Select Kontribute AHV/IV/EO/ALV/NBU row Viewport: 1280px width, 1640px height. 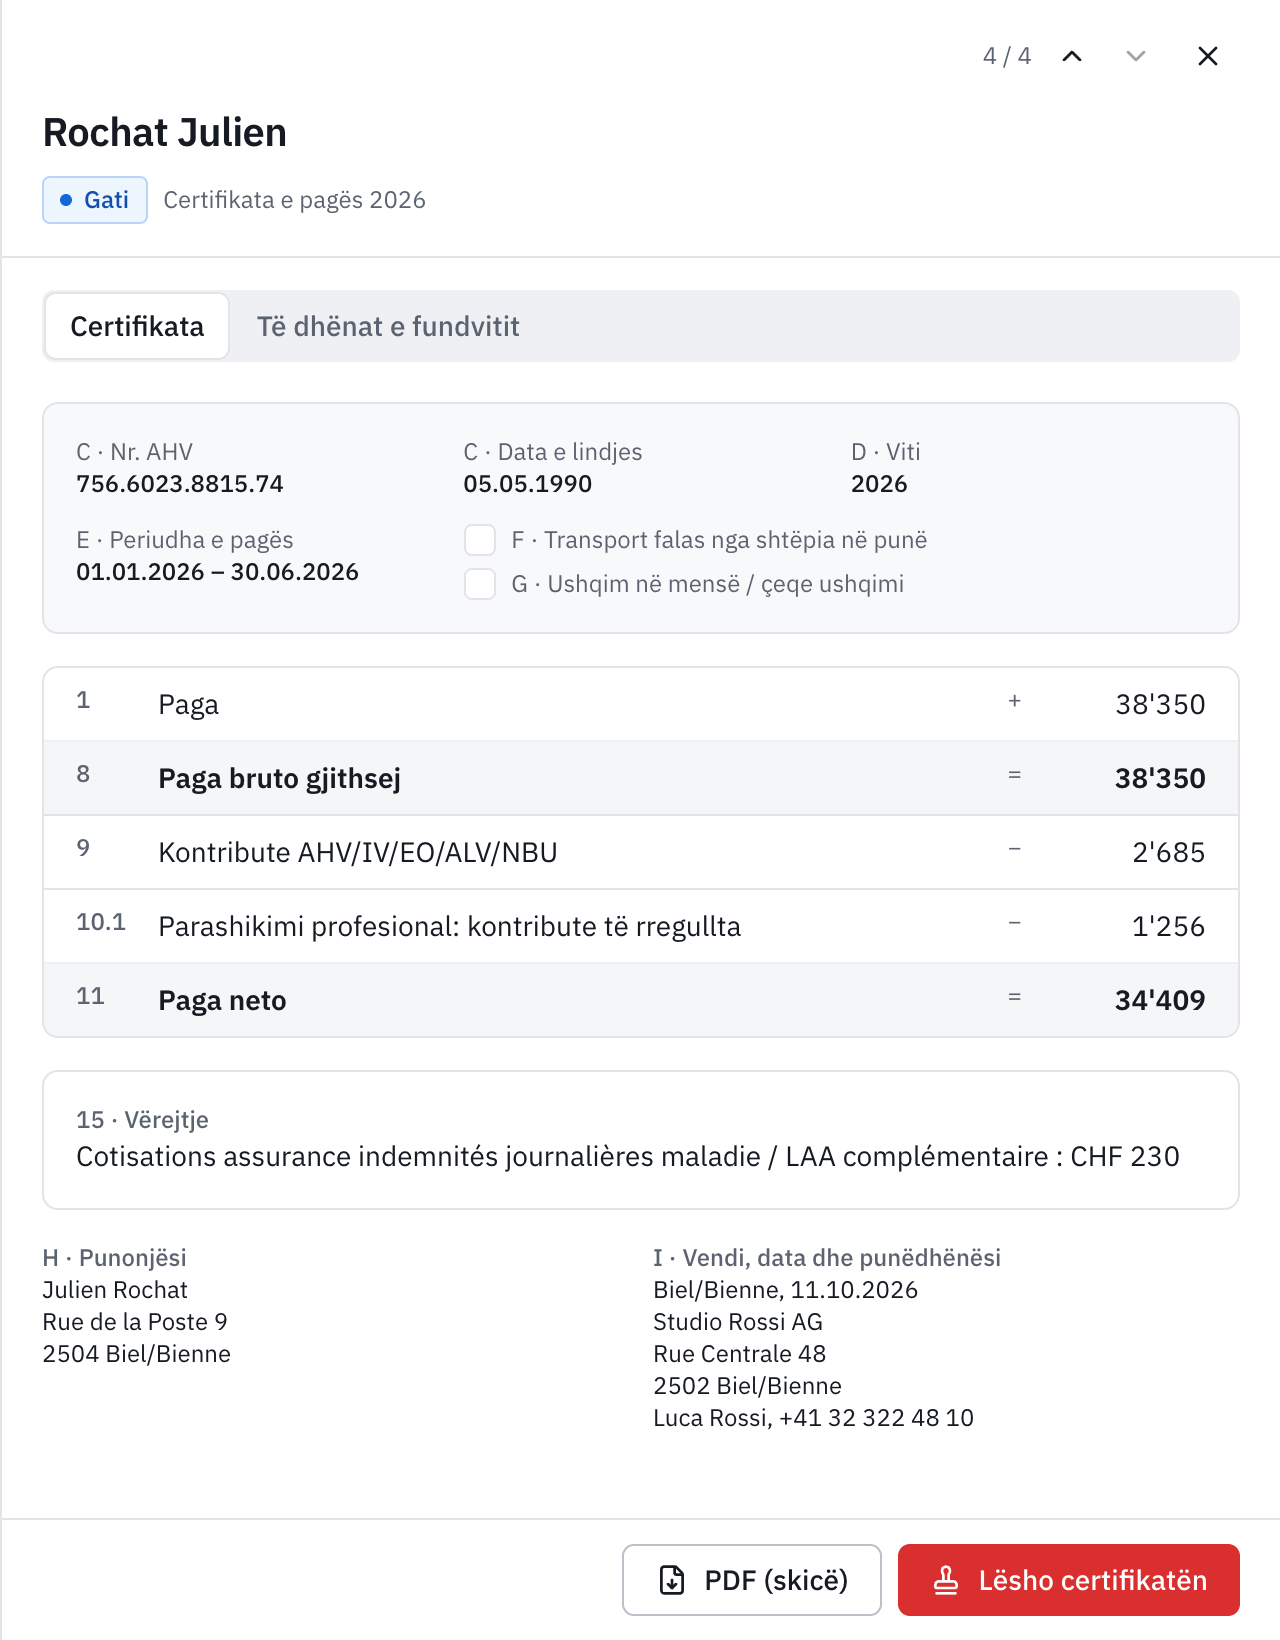pos(641,852)
